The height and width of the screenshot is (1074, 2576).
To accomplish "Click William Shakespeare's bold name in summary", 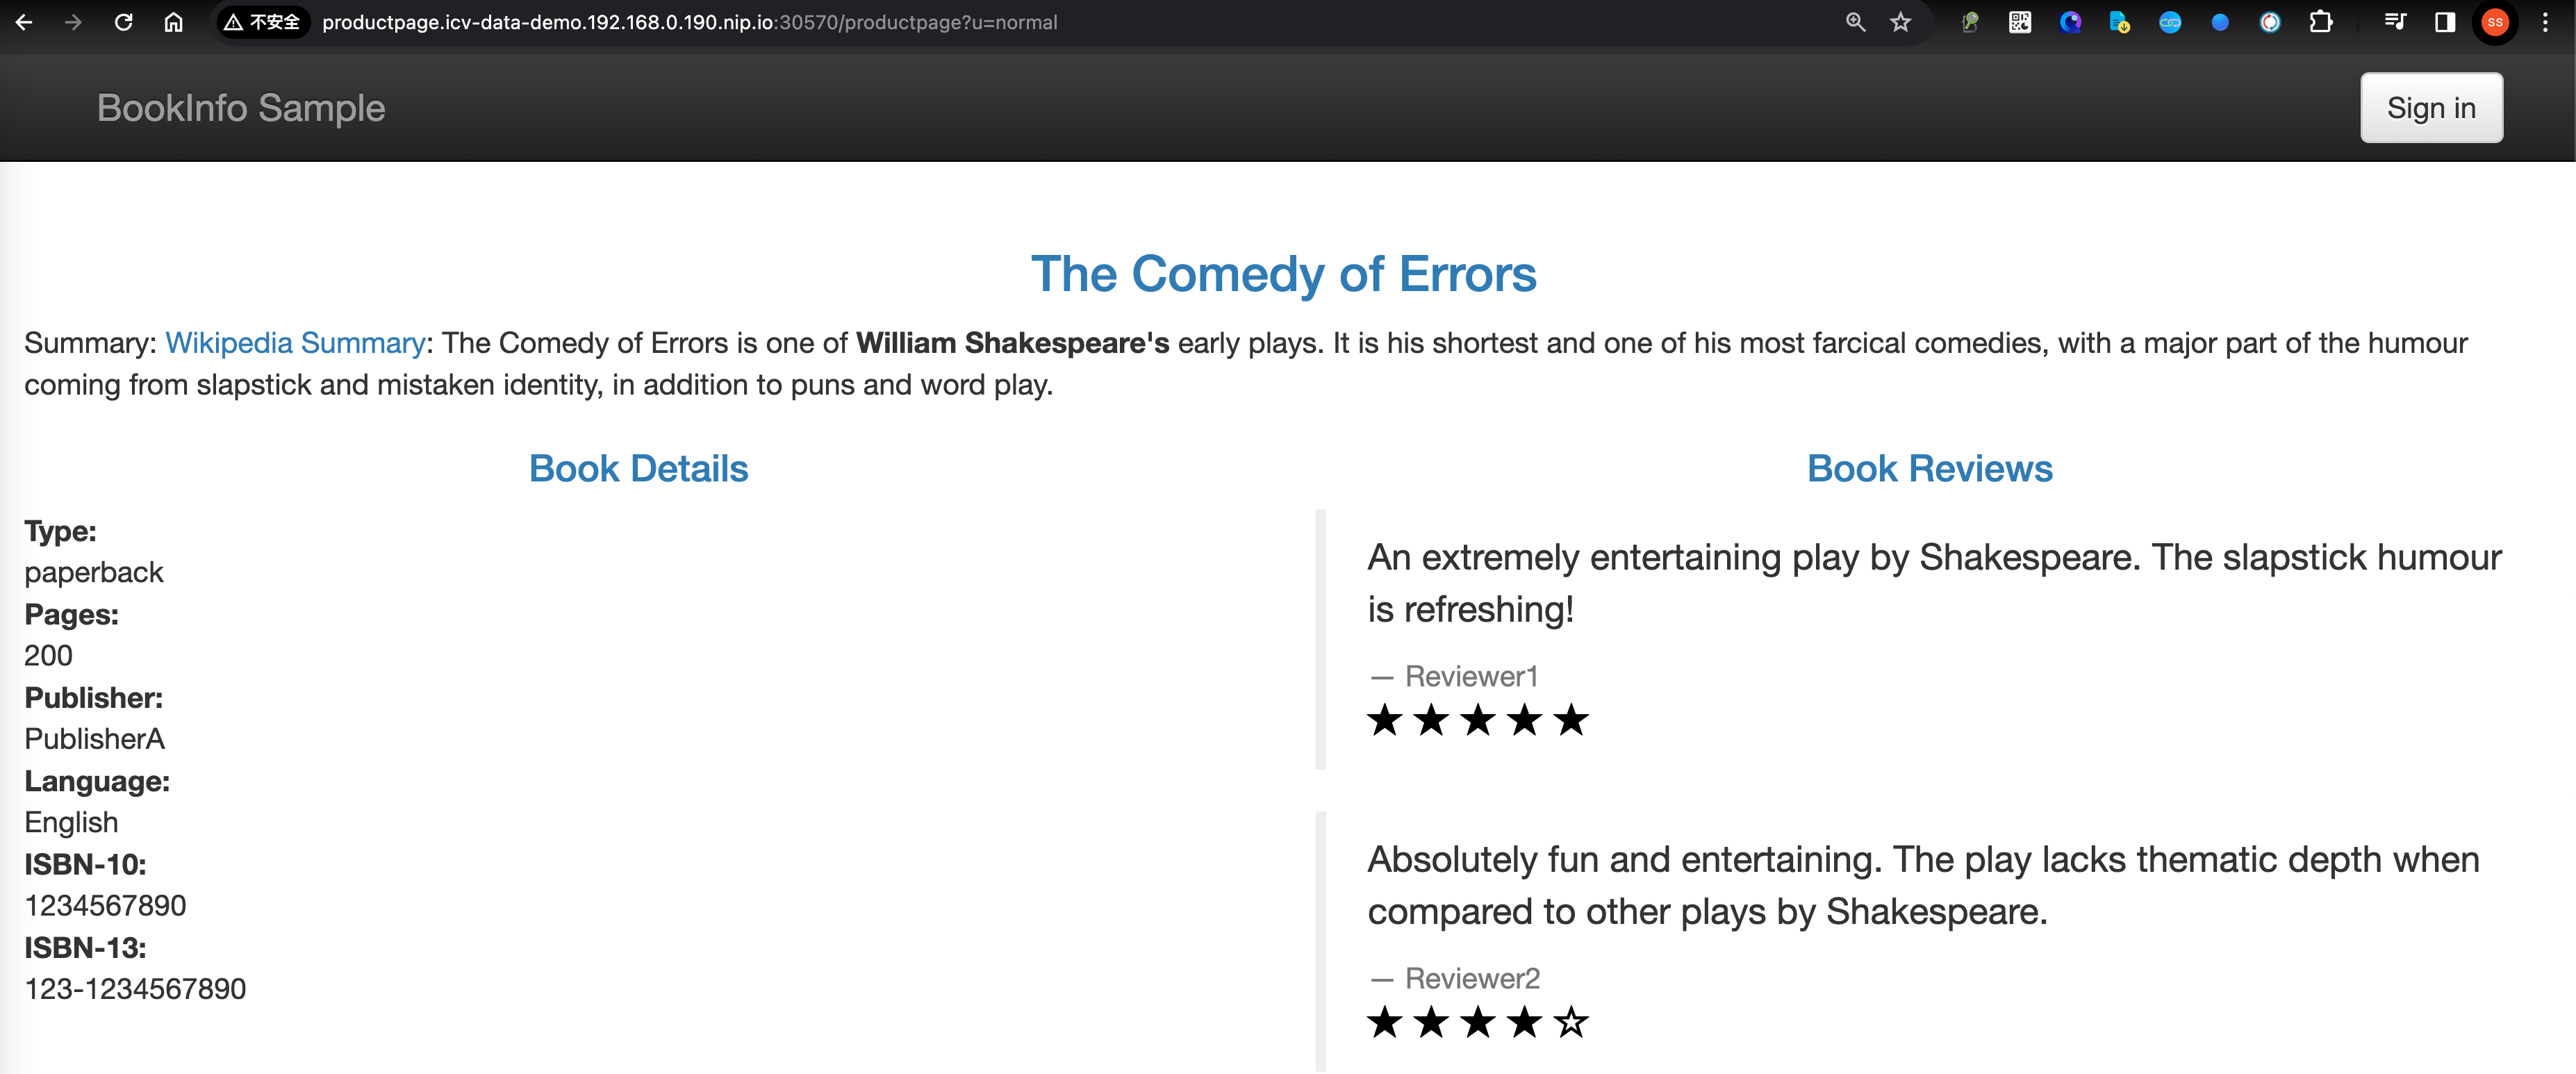I will [1012, 342].
